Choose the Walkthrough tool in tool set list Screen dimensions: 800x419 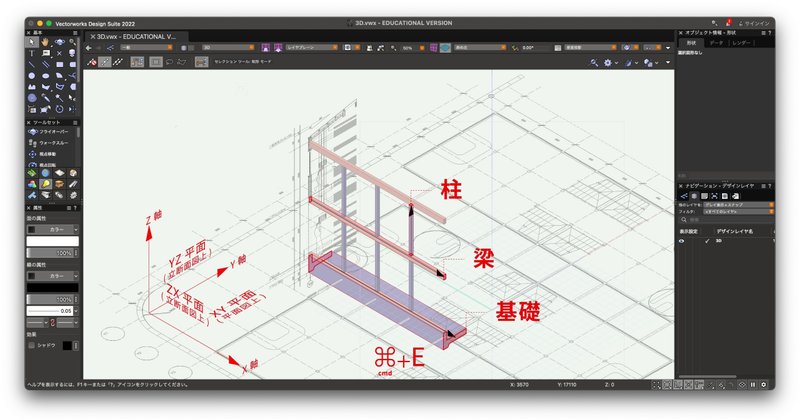pyautogui.click(x=50, y=143)
